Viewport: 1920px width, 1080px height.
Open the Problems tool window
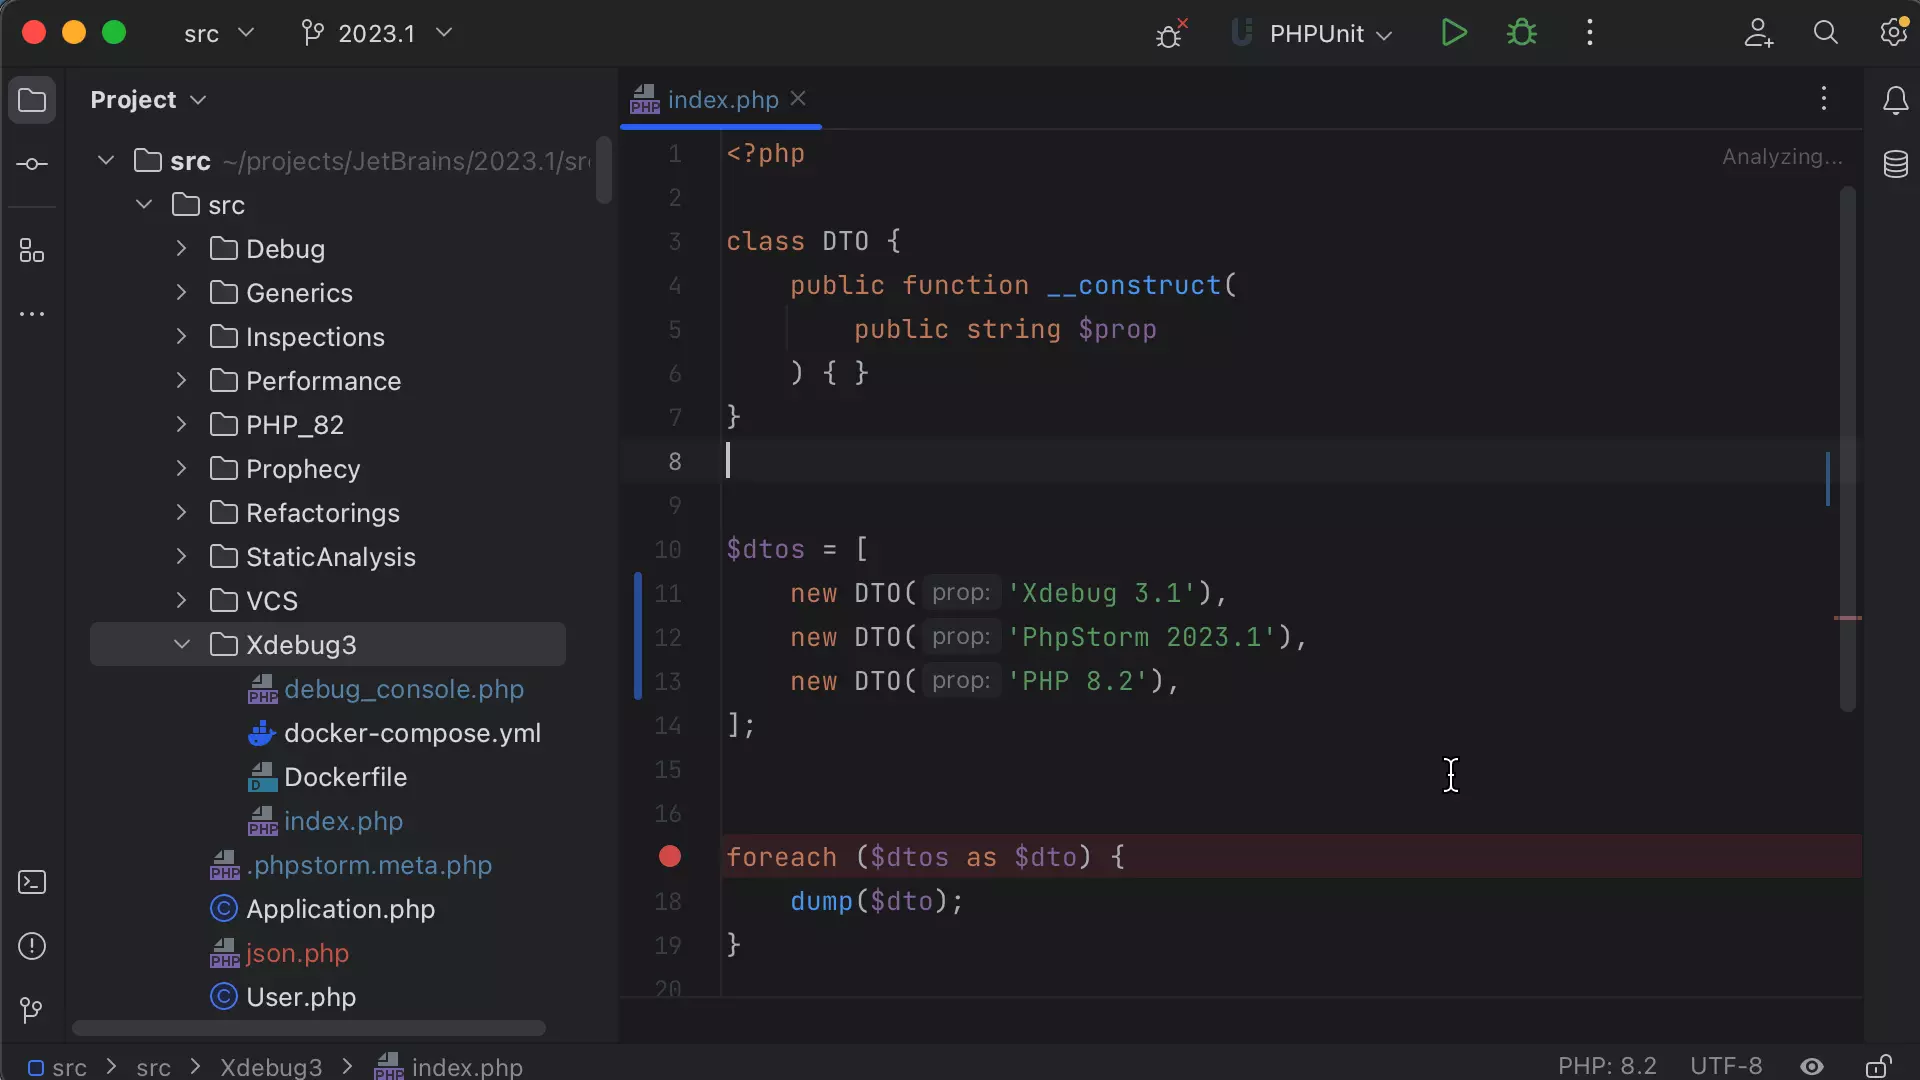point(32,946)
